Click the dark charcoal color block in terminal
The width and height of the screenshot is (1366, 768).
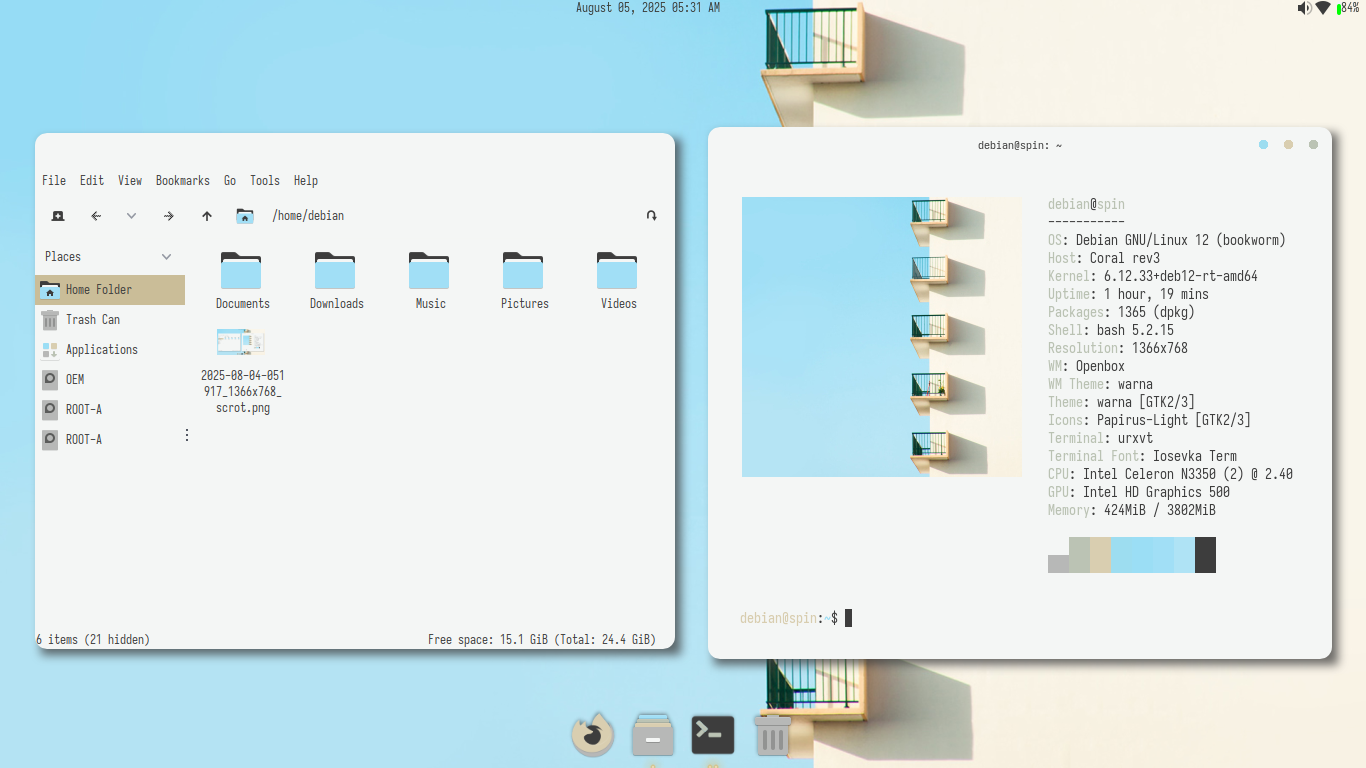click(x=1205, y=555)
